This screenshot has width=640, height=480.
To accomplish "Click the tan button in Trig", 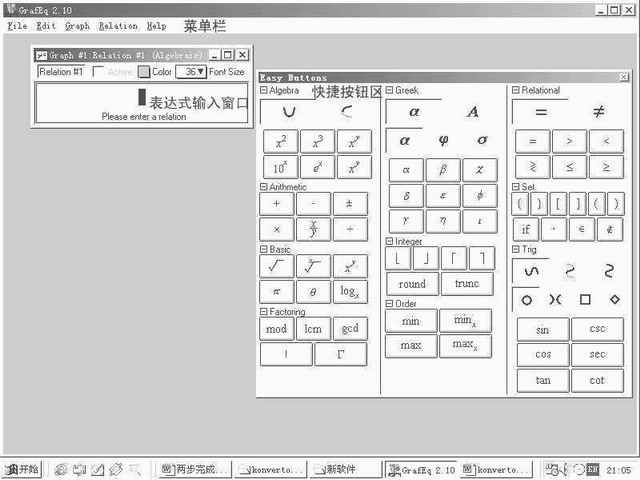I will (x=543, y=380).
